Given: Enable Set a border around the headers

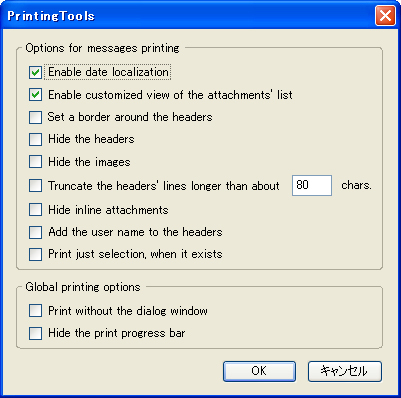Looking at the screenshot, I should tap(35, 117).
